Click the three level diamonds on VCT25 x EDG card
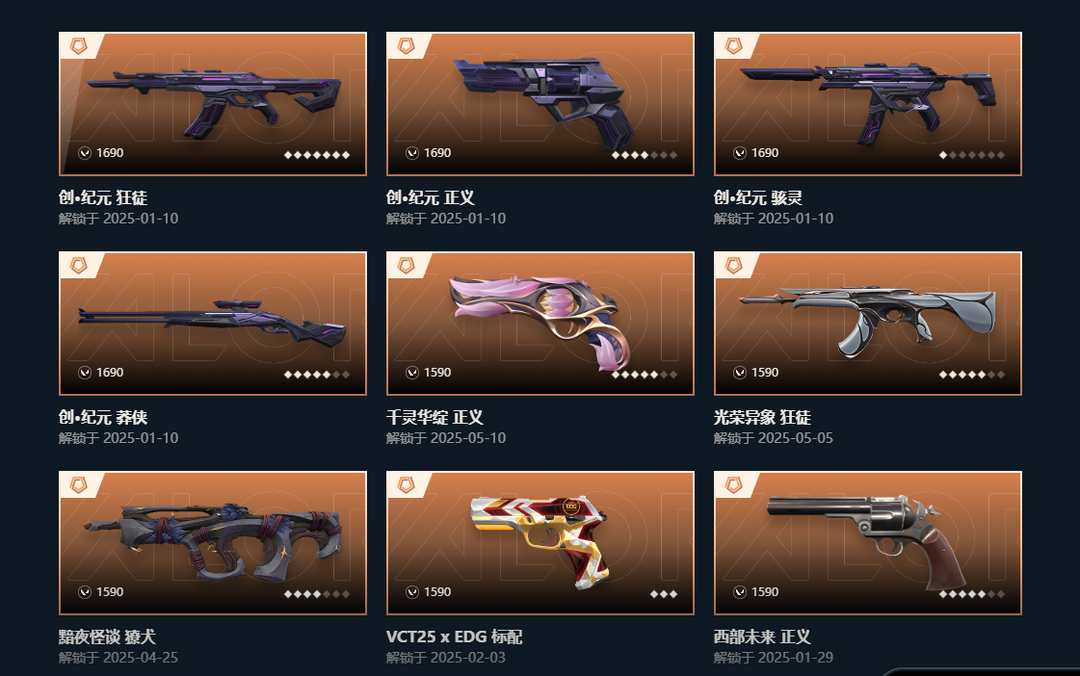The image size is (1080, 676). [664, 594]
